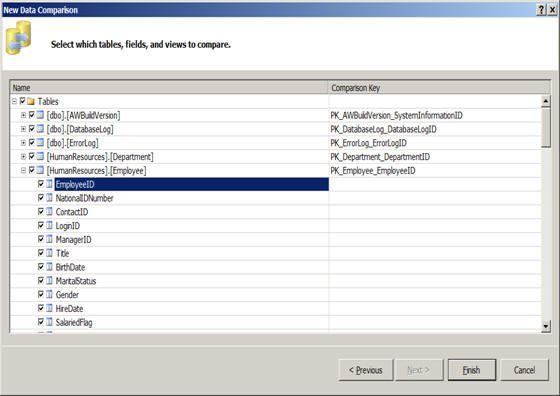Click the BirthDate column icon
The width and height of the screenshot is (560, 396).
(x=49, y=267)
